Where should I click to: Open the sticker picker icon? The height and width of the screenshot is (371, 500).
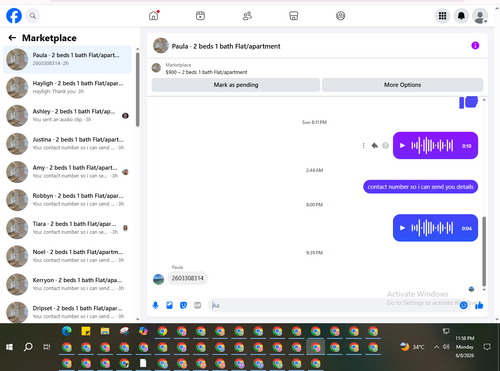183,305
